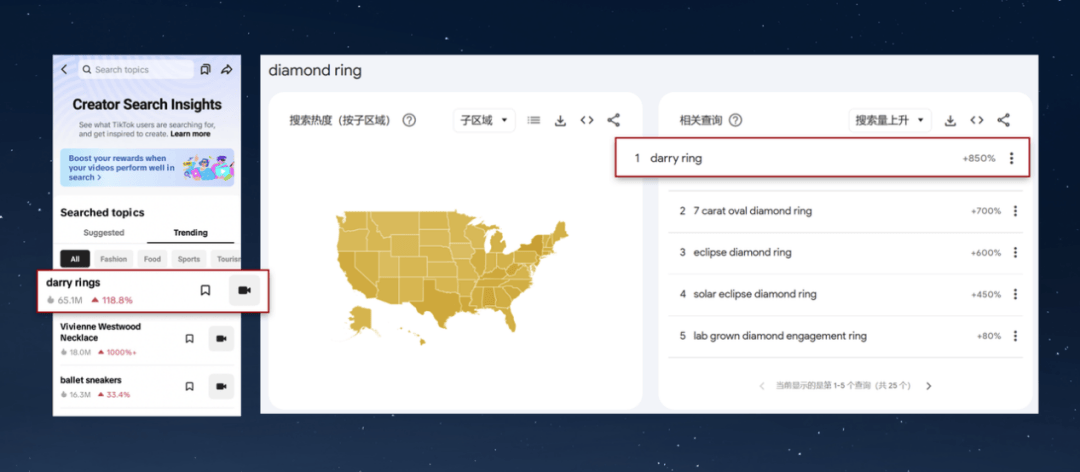Type in the Search topics field
The width and height of the screenshot is (1080, 472).
(x=140, y=70)
